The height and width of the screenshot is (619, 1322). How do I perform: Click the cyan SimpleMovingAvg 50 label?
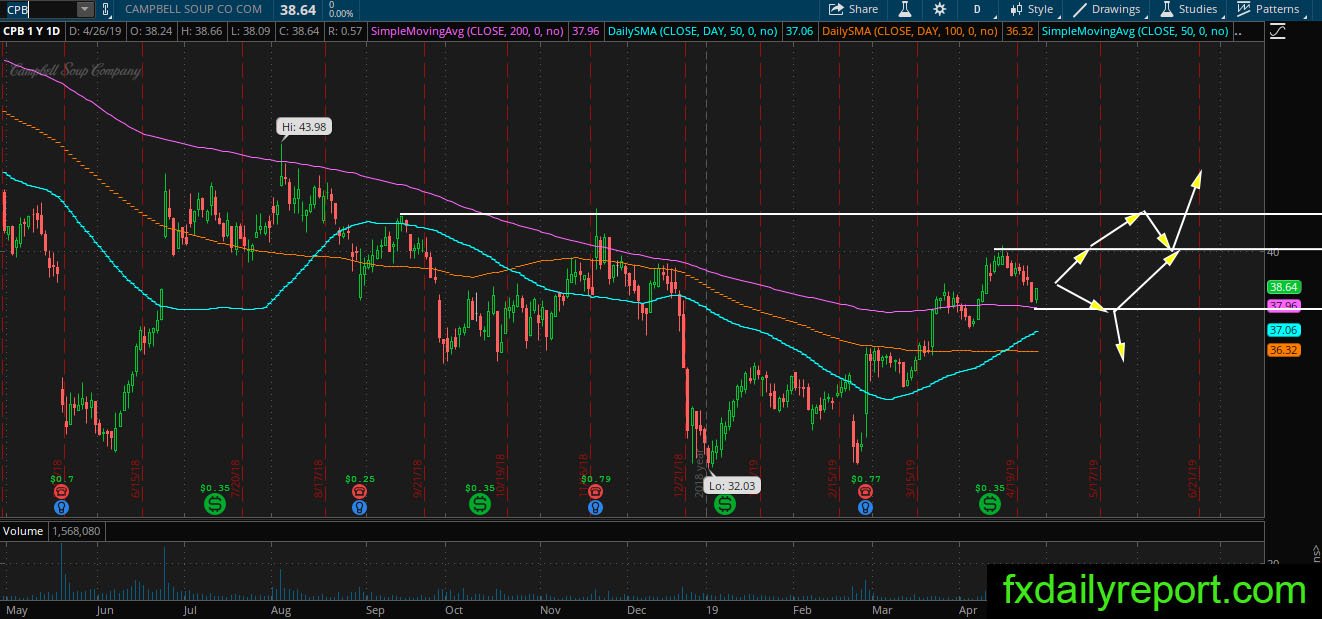tap(1135, 32)
